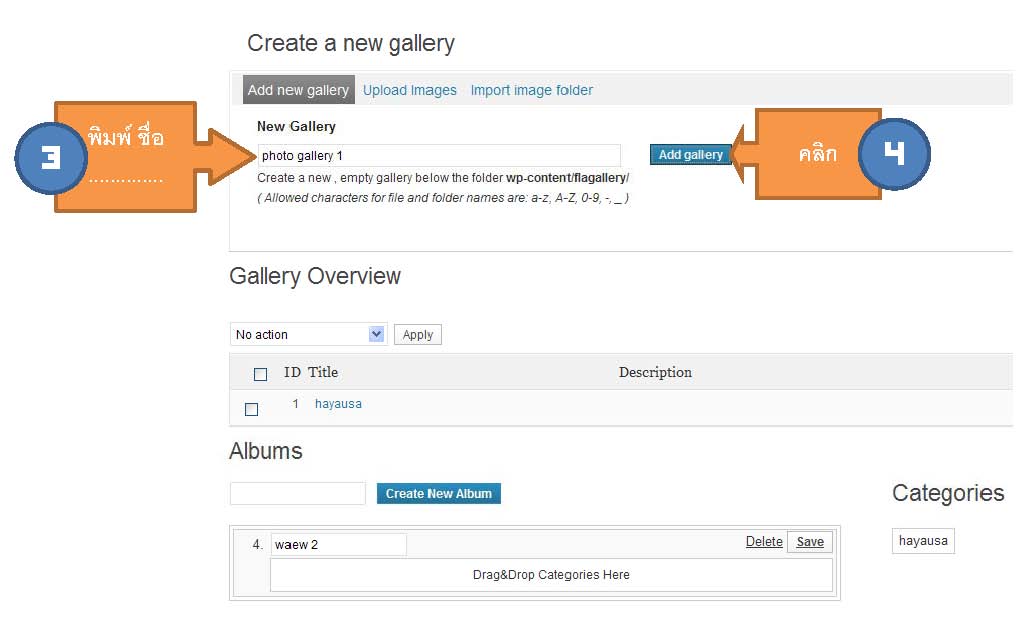Viewport: 1035px width, 637px height.
Task: Click the Create New Album button
Action: coord(438,494)
